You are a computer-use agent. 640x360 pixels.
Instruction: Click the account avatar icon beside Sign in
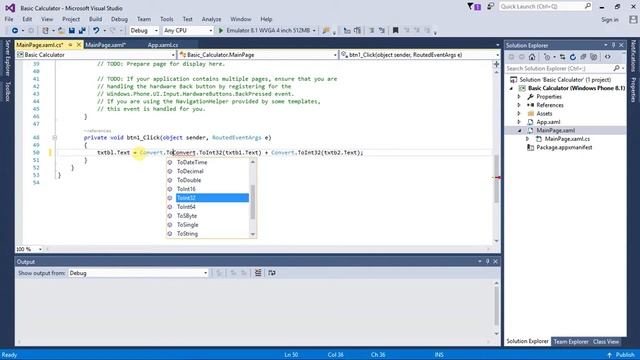(x=633, y=20)
